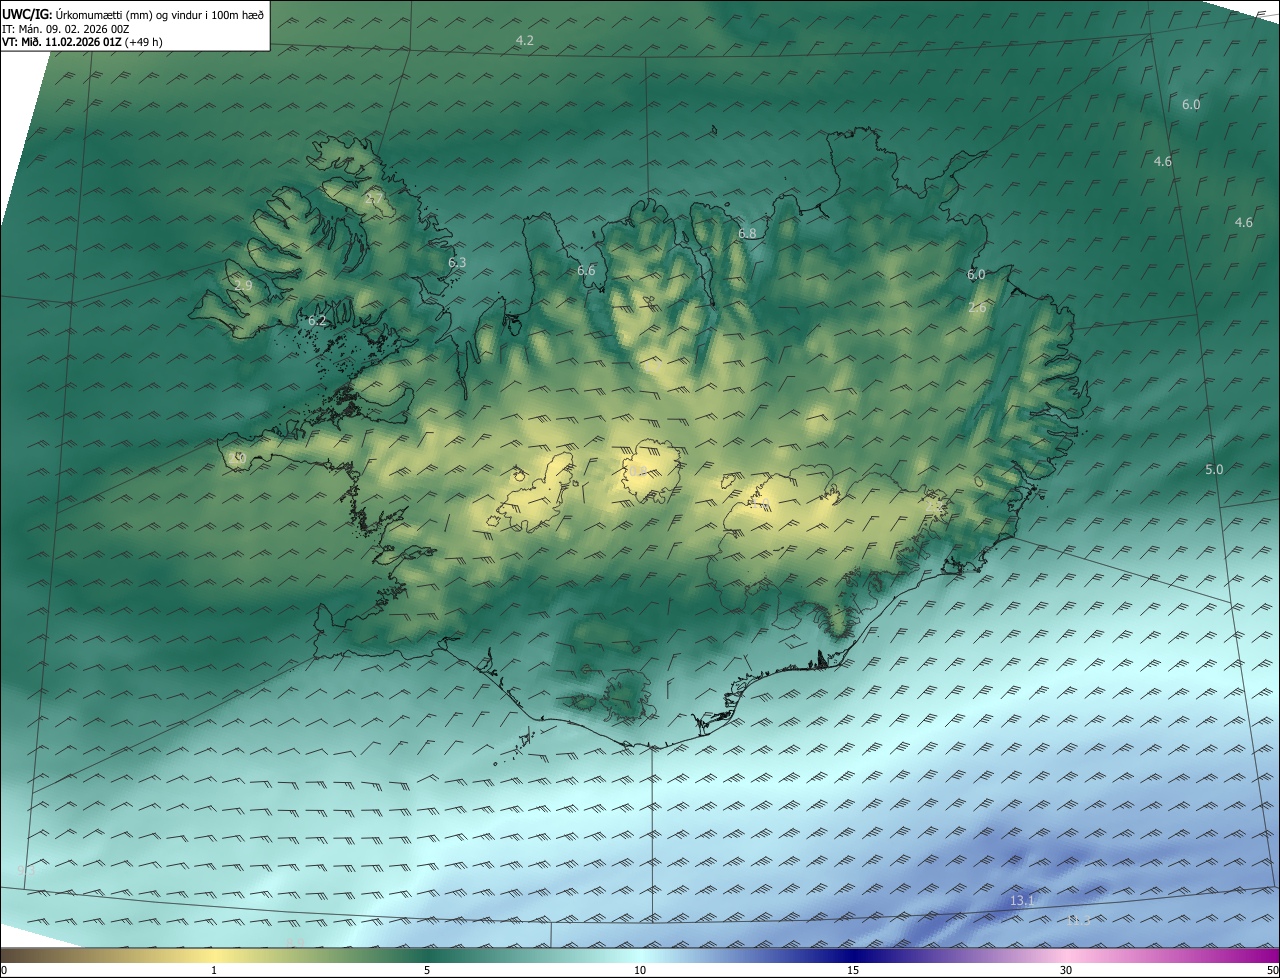Pick the '2.6' value label
The width and height of the screenshot is (1280, 978).
tap(977, 307)
